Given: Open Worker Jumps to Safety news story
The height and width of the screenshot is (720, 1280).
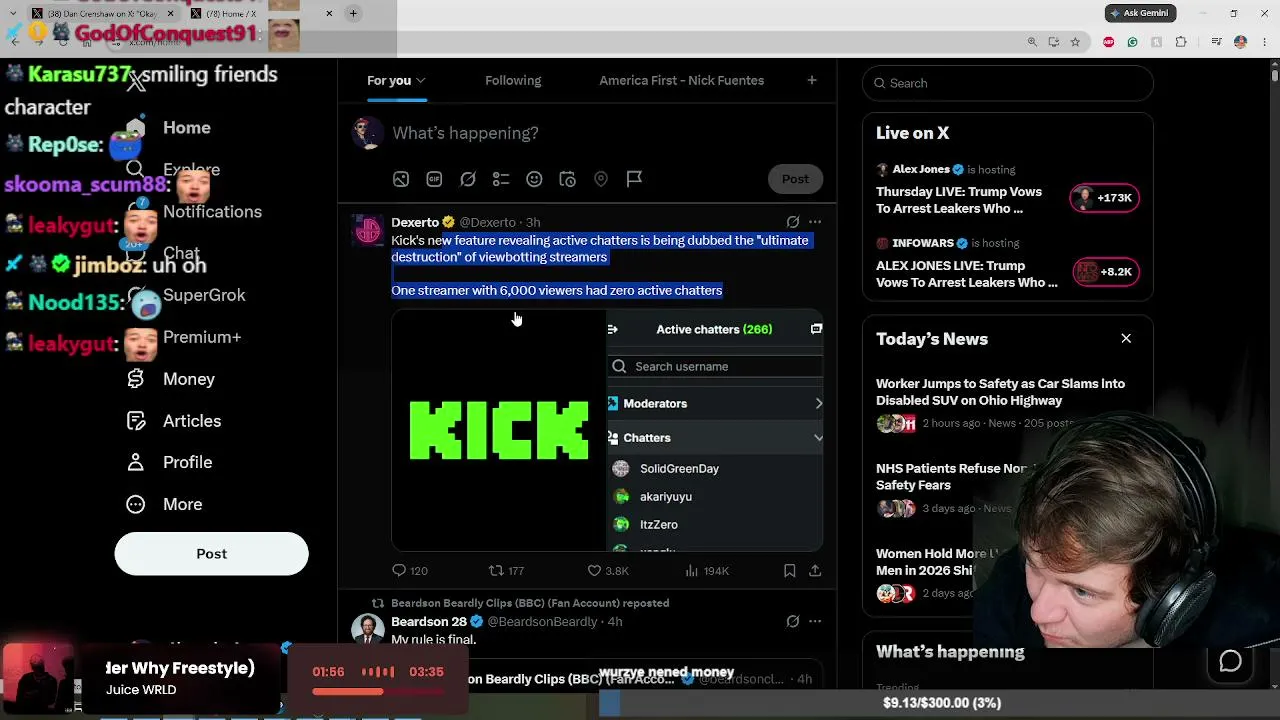Looking at the screenshot, I should coord(1000,392).
